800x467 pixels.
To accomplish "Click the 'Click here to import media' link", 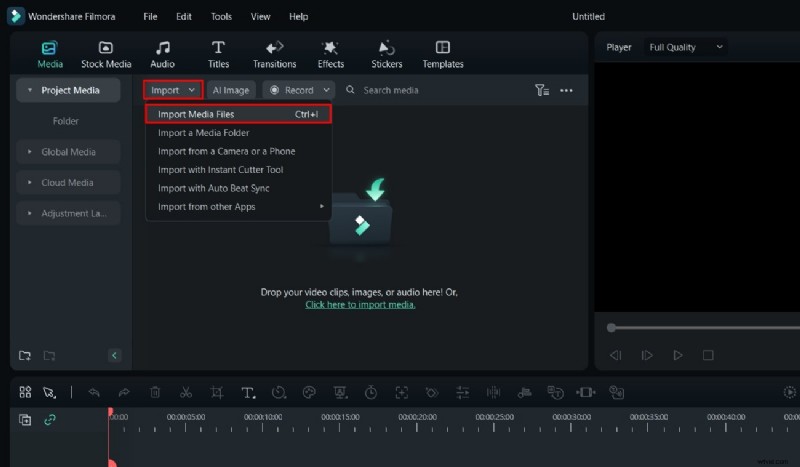I will [x=360, y=305].
